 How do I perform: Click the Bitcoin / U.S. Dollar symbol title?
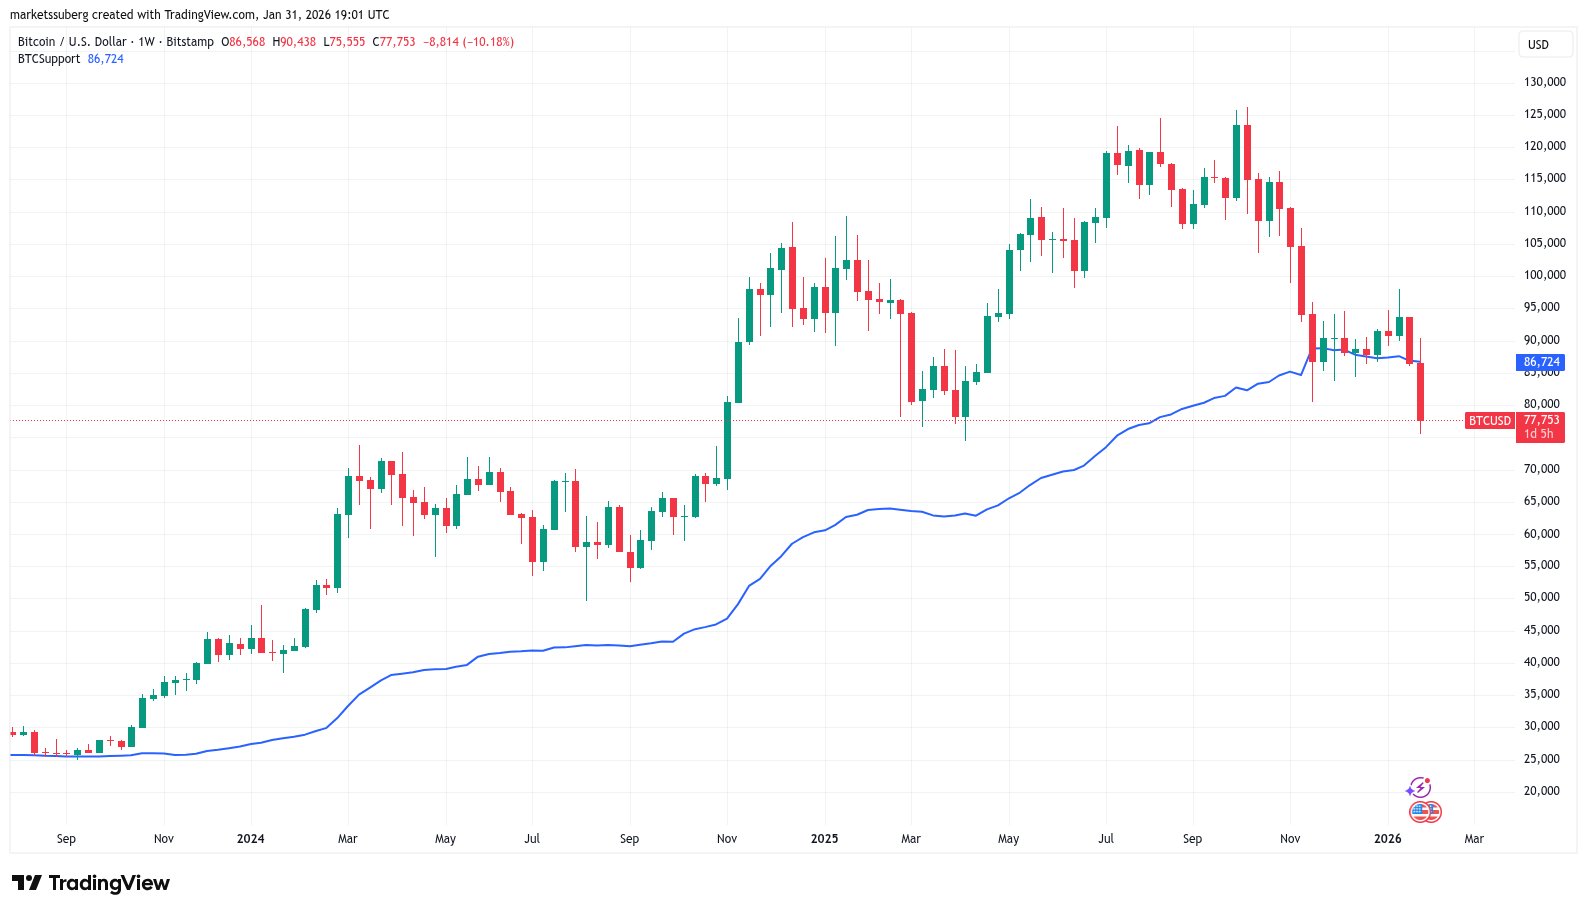tap(72, 42)
